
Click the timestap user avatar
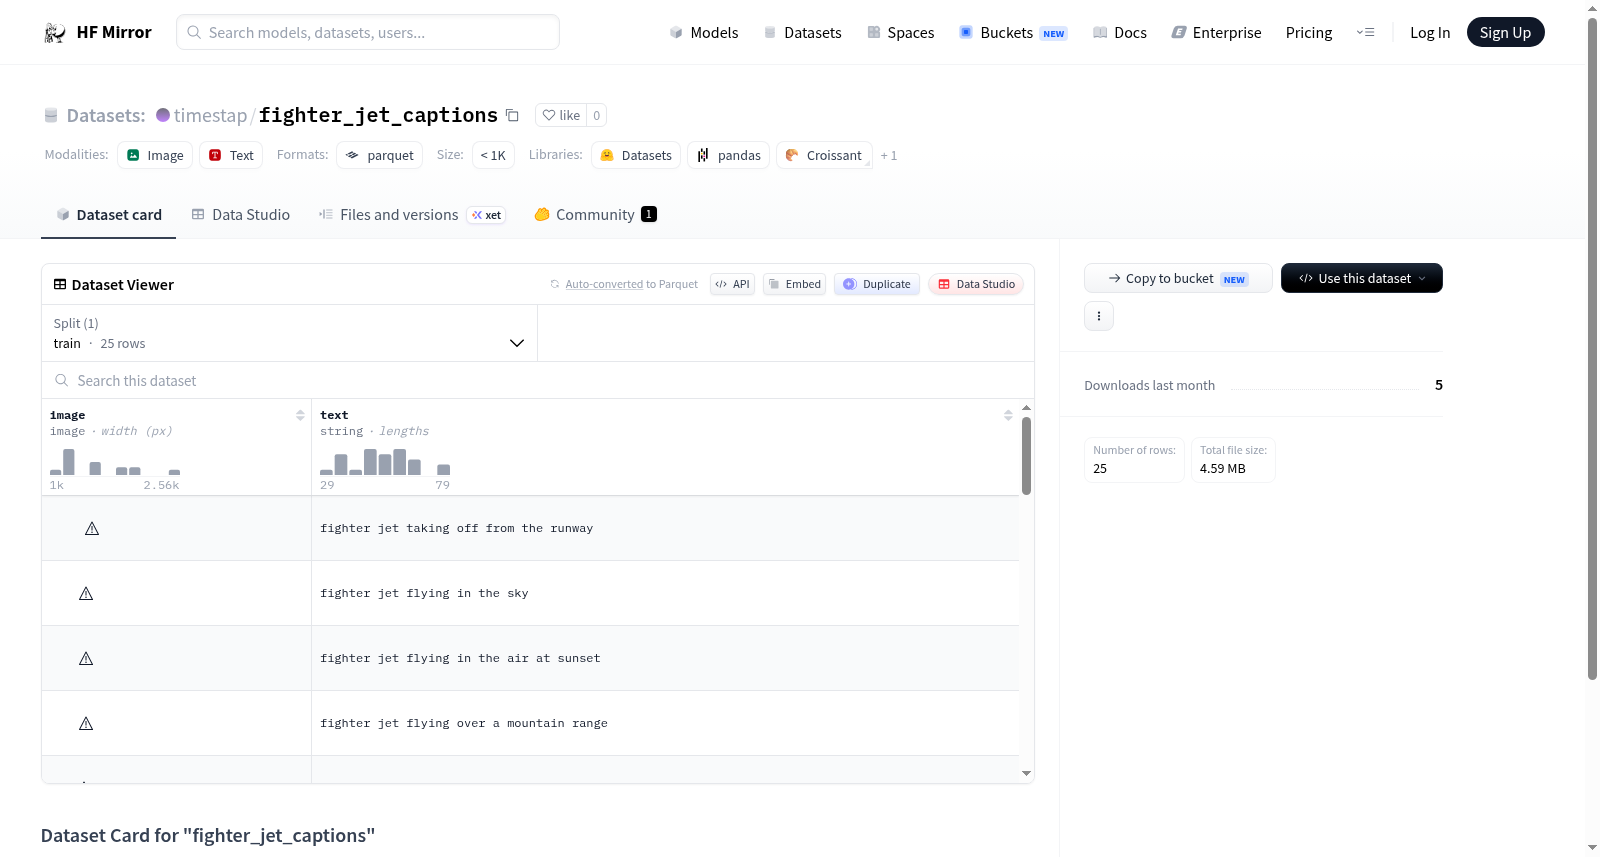(x=163, y=115)
